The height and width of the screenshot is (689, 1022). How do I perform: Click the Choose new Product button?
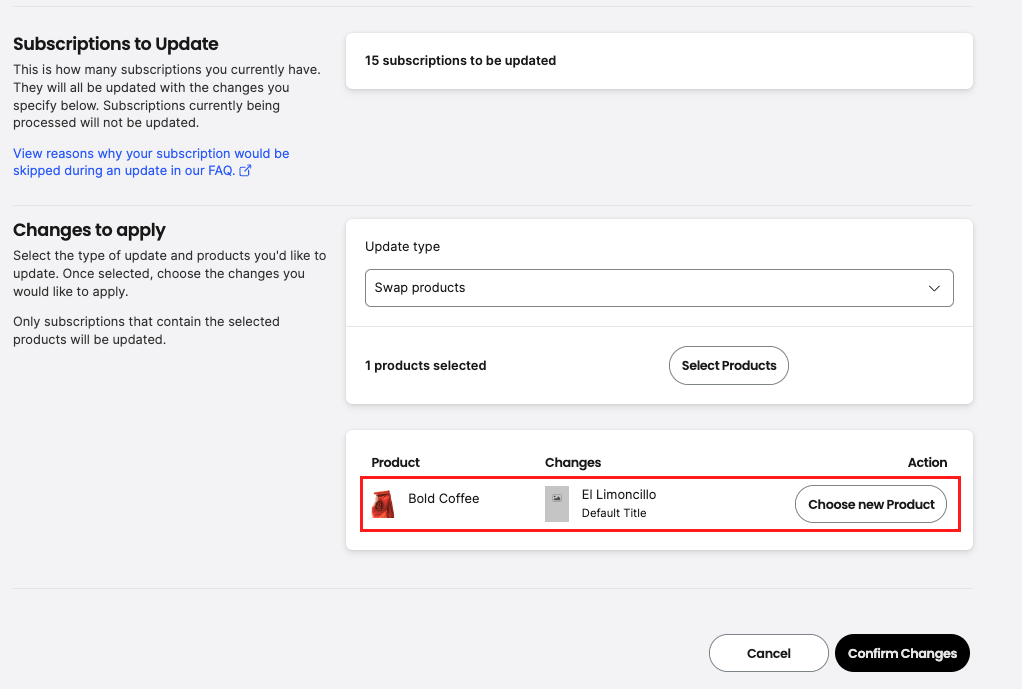click(x=870, y=504)
